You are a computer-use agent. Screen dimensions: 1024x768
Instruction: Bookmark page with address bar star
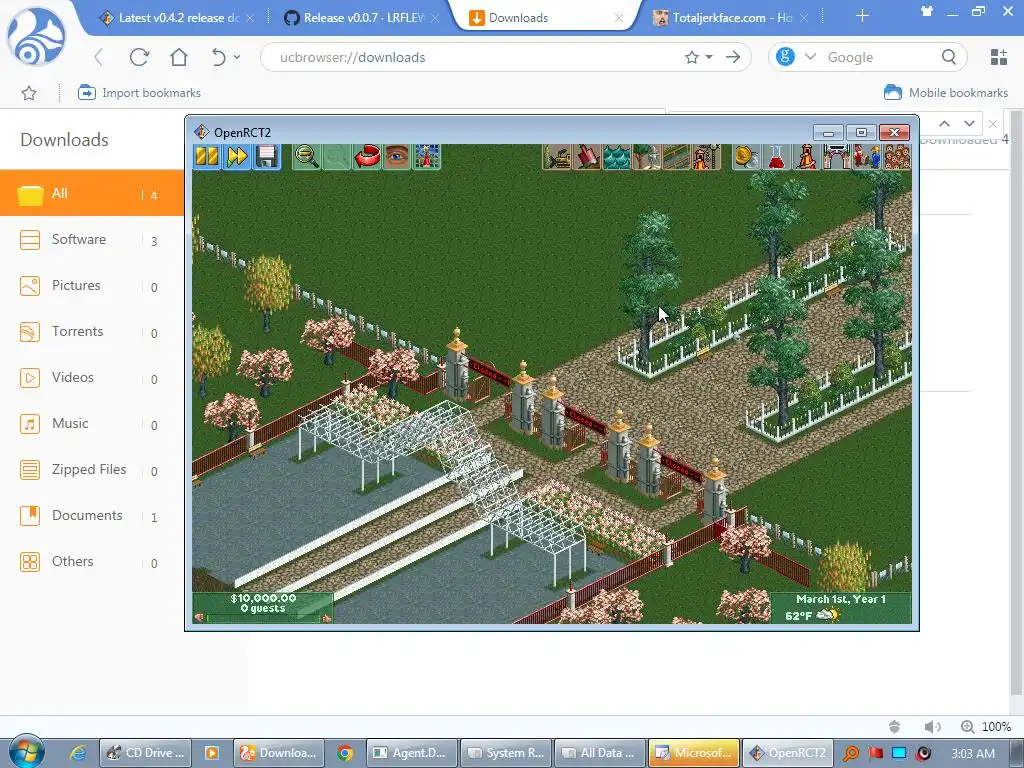[x=692, y=57]
